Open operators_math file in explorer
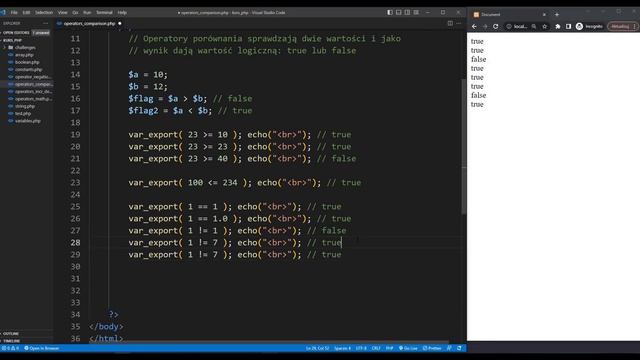This screenshot has width=640, height=360. pos(33,99)
